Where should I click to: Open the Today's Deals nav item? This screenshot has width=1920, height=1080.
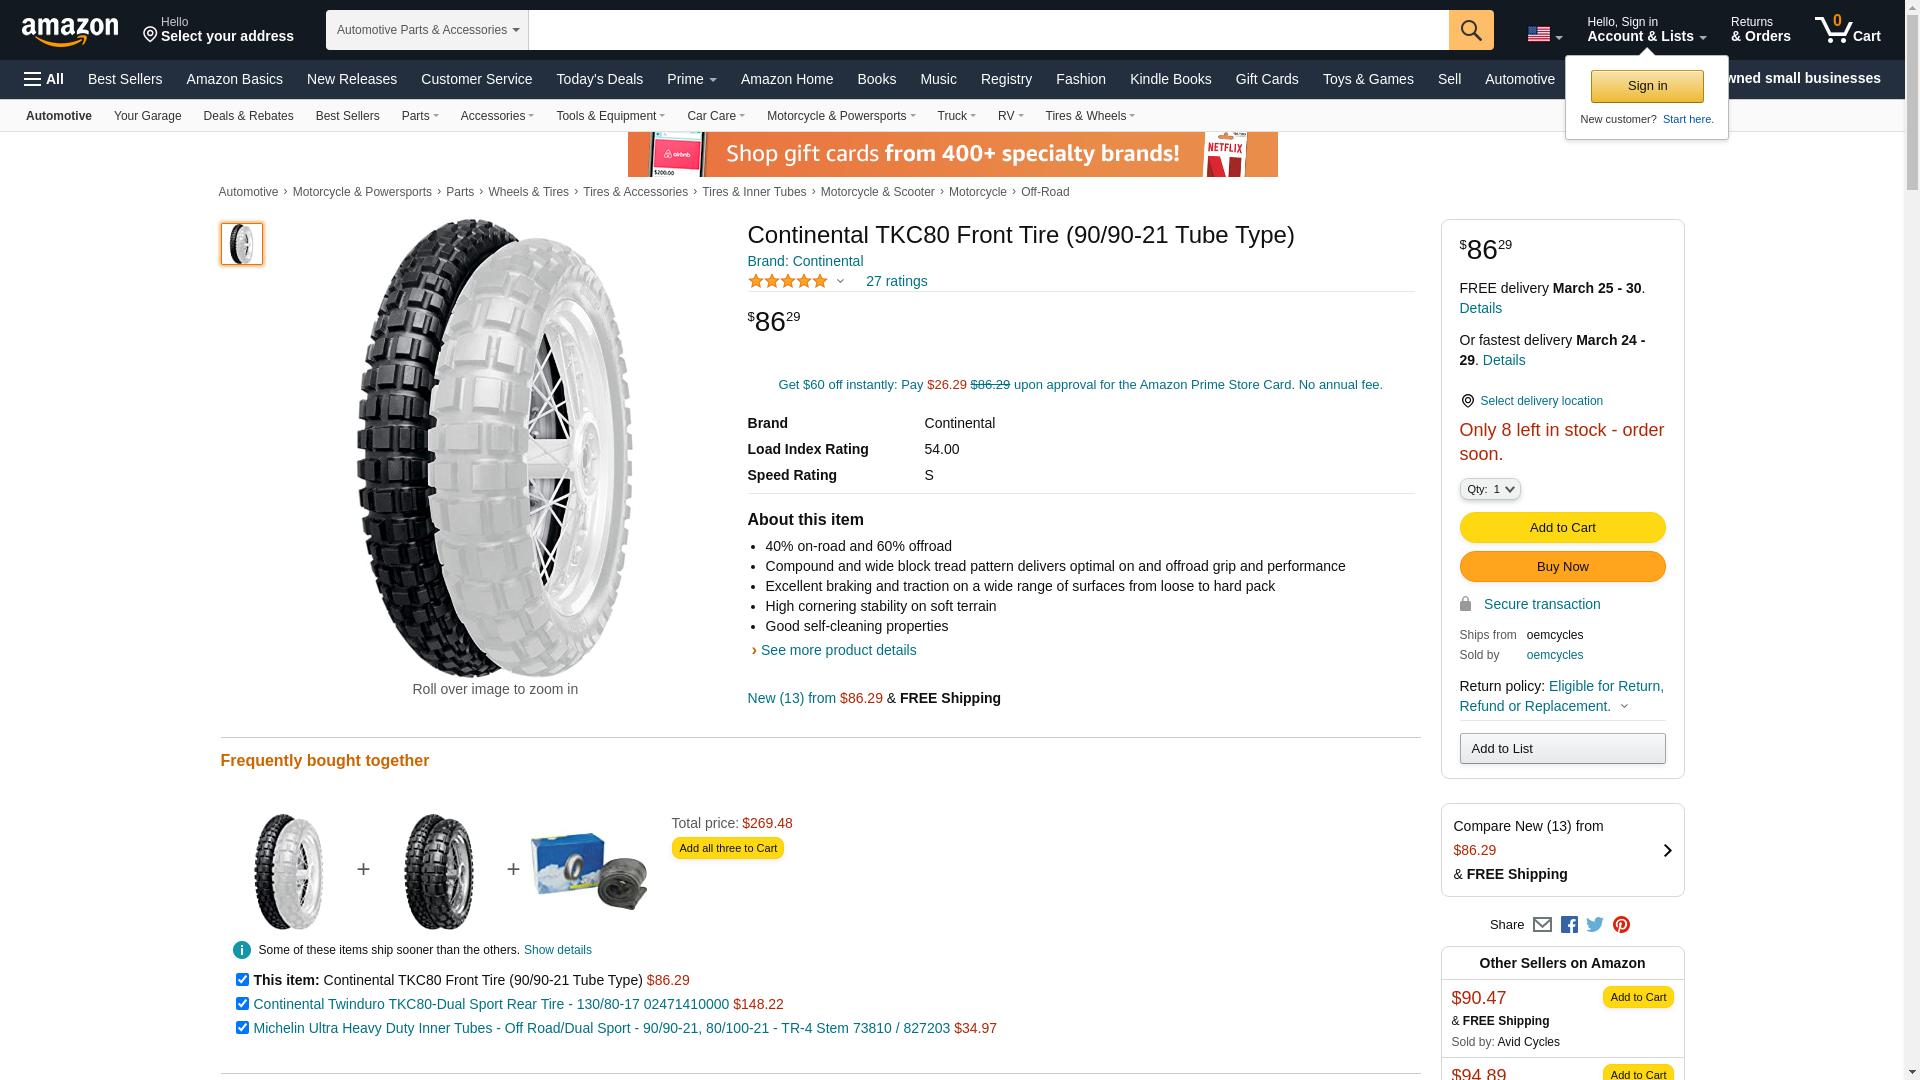click(599, 79)
